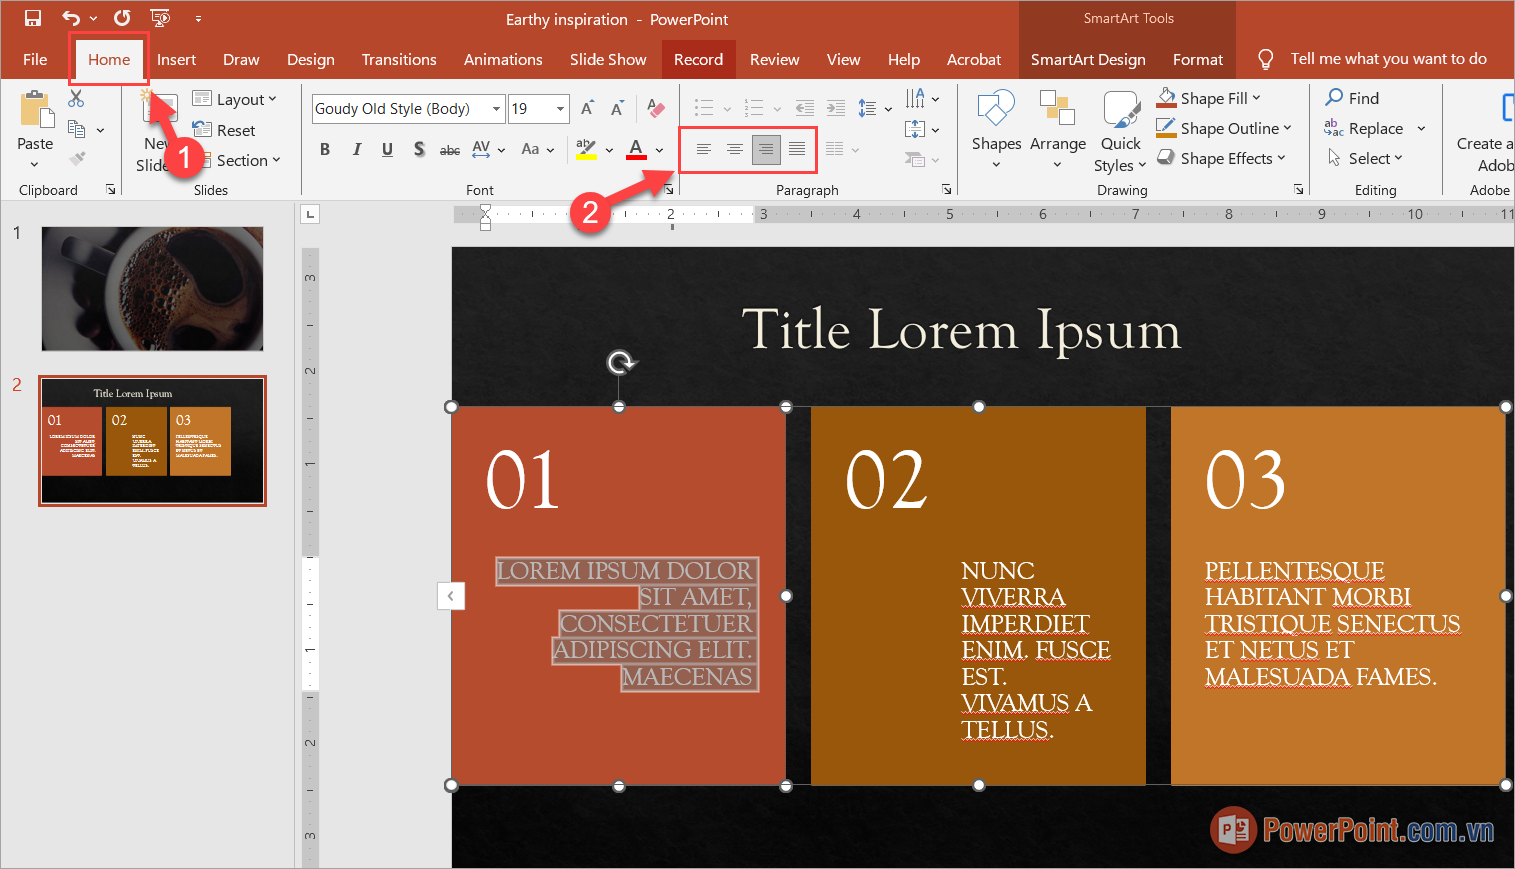
Task: Switch to the Review tab
Action: [775, 59]
